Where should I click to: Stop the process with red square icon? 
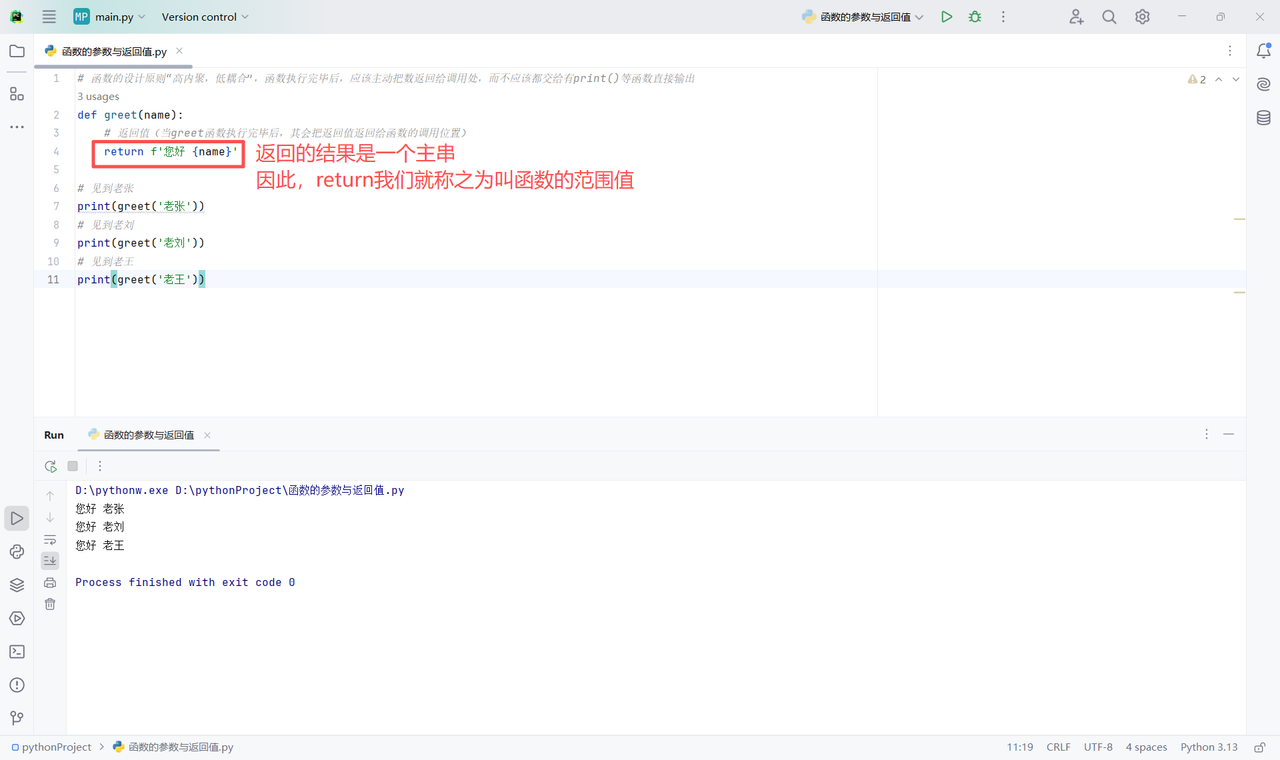(x=72, y=466)
